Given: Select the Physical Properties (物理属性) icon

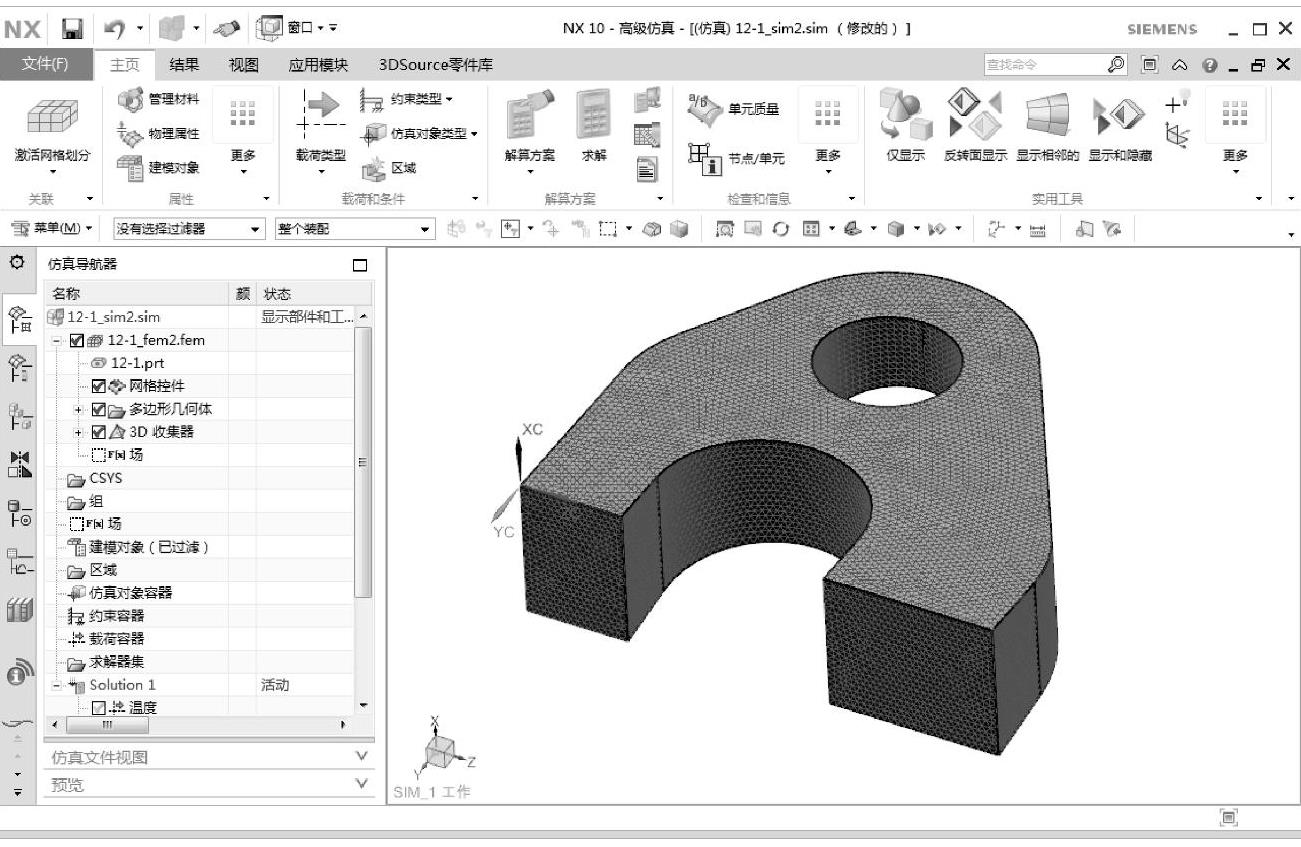Looking at the screenshot, I should point(130,133).
